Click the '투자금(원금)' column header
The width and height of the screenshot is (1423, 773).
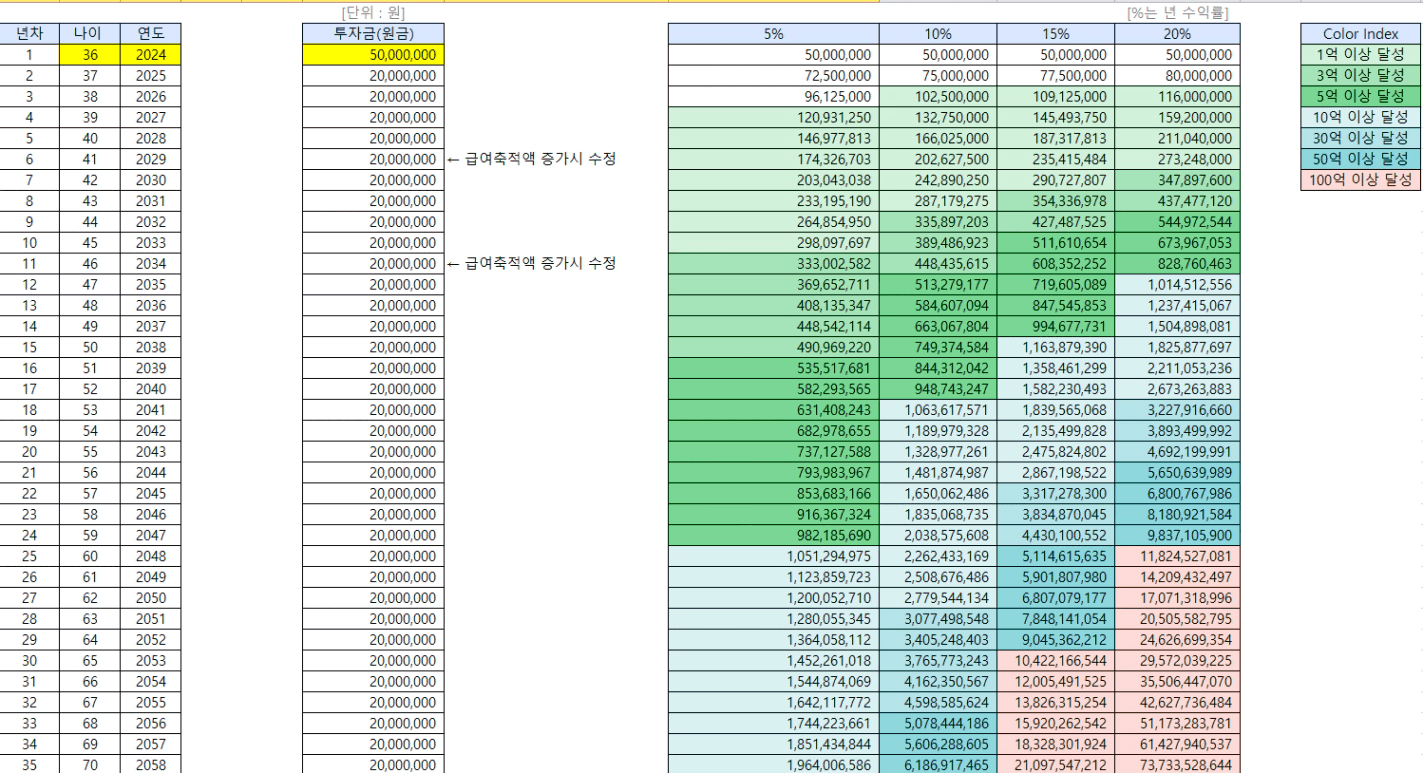(x=372, y=34)
